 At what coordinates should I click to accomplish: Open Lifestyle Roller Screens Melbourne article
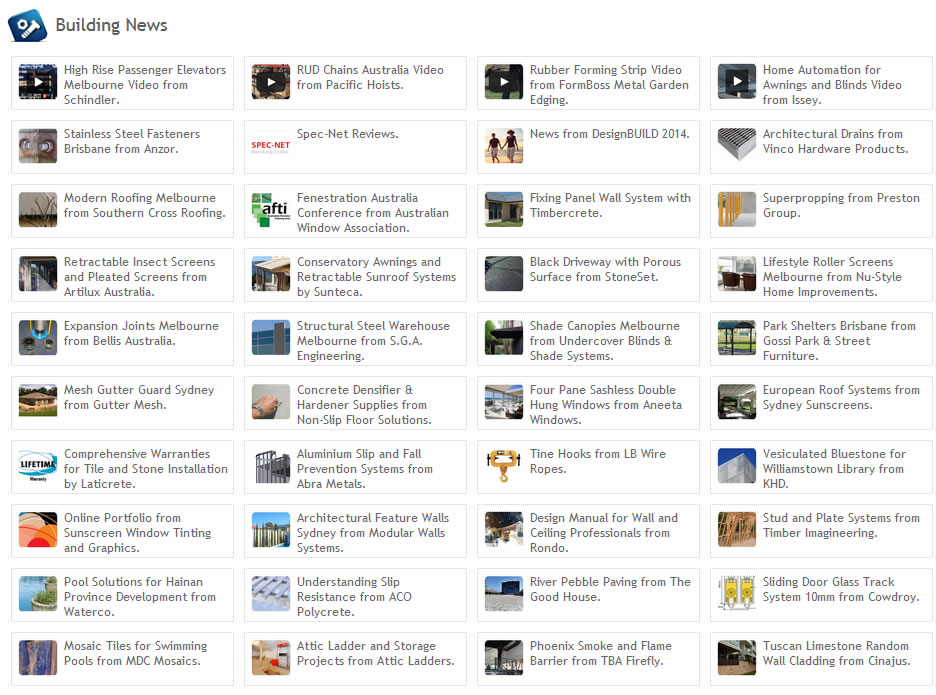point(832,277)
